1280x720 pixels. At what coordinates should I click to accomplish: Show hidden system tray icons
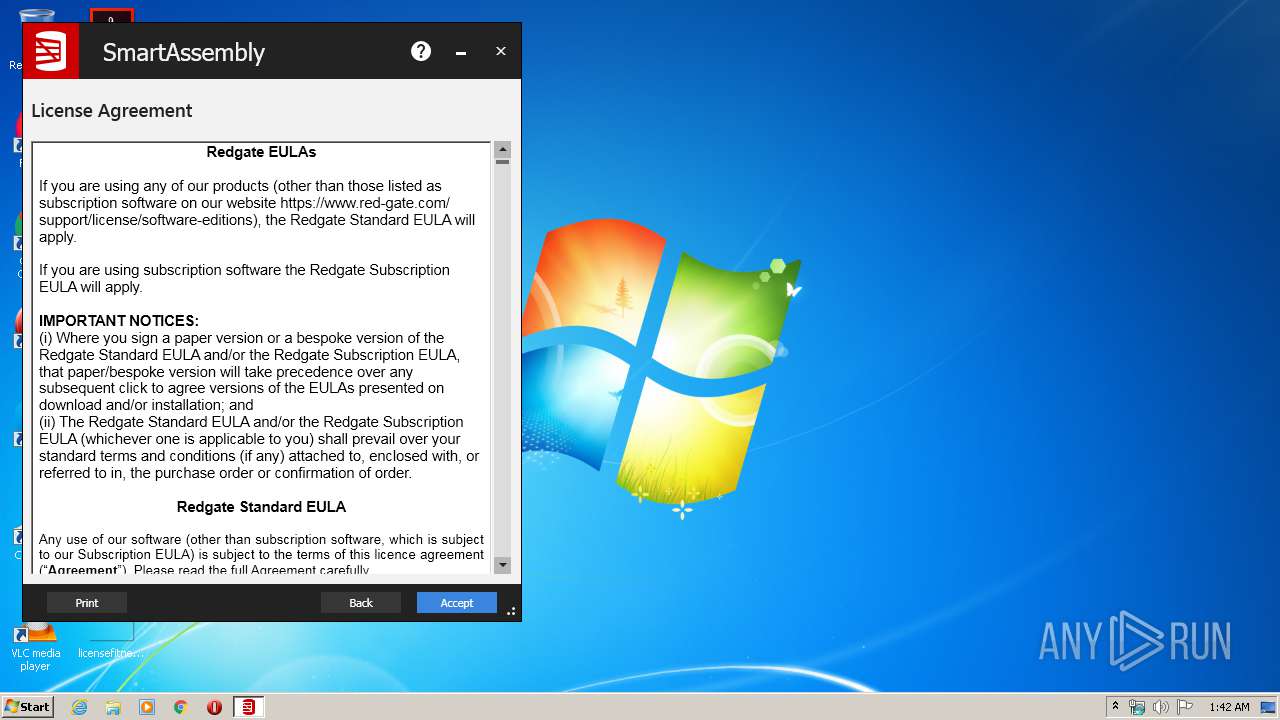[1115, 707]
